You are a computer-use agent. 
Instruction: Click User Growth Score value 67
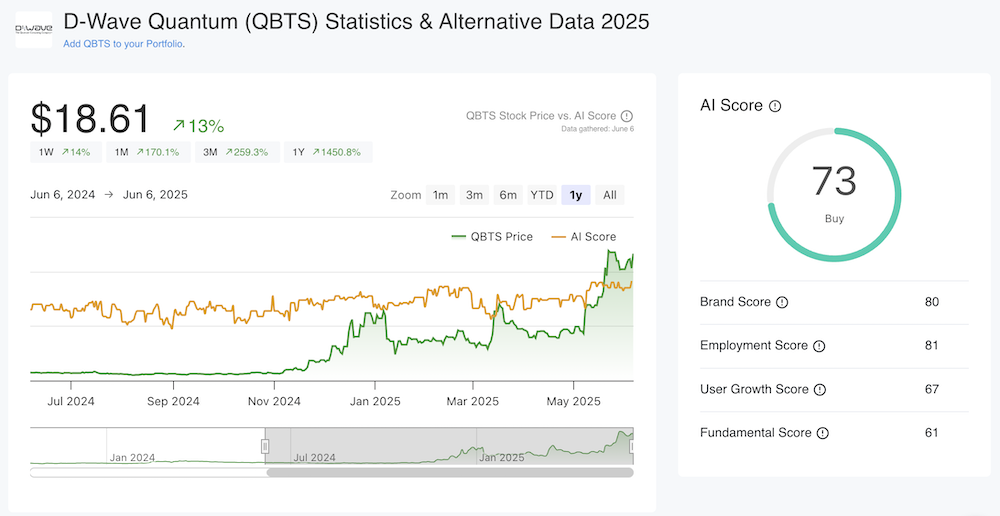tap(932, 389)
